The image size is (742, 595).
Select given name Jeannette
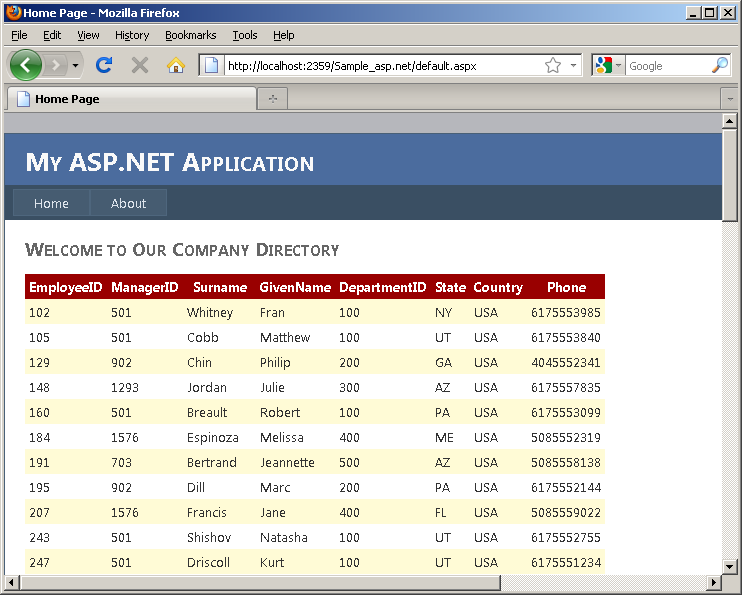(287, 462)
